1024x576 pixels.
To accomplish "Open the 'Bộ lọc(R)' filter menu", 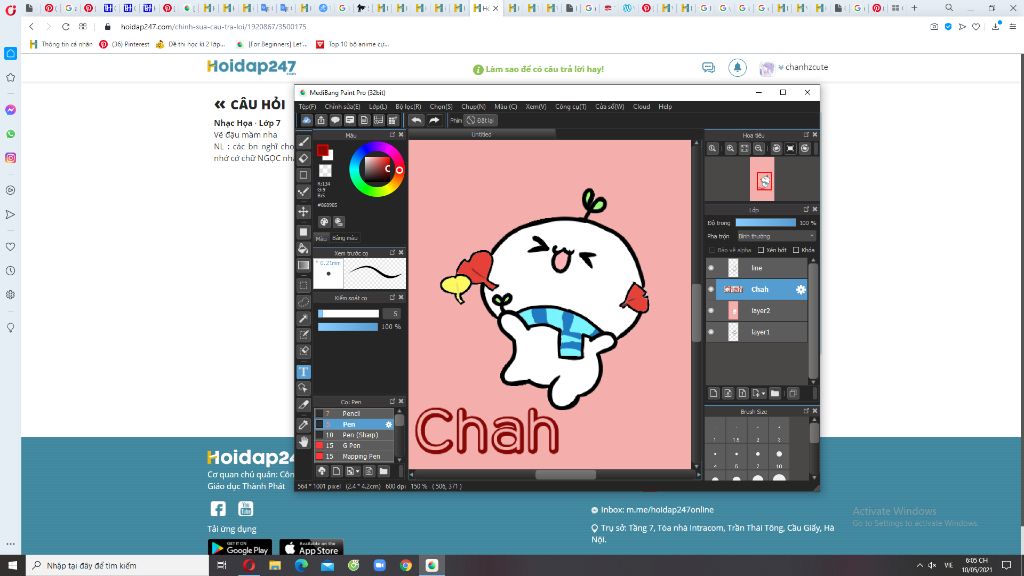I will coord(408,106).
